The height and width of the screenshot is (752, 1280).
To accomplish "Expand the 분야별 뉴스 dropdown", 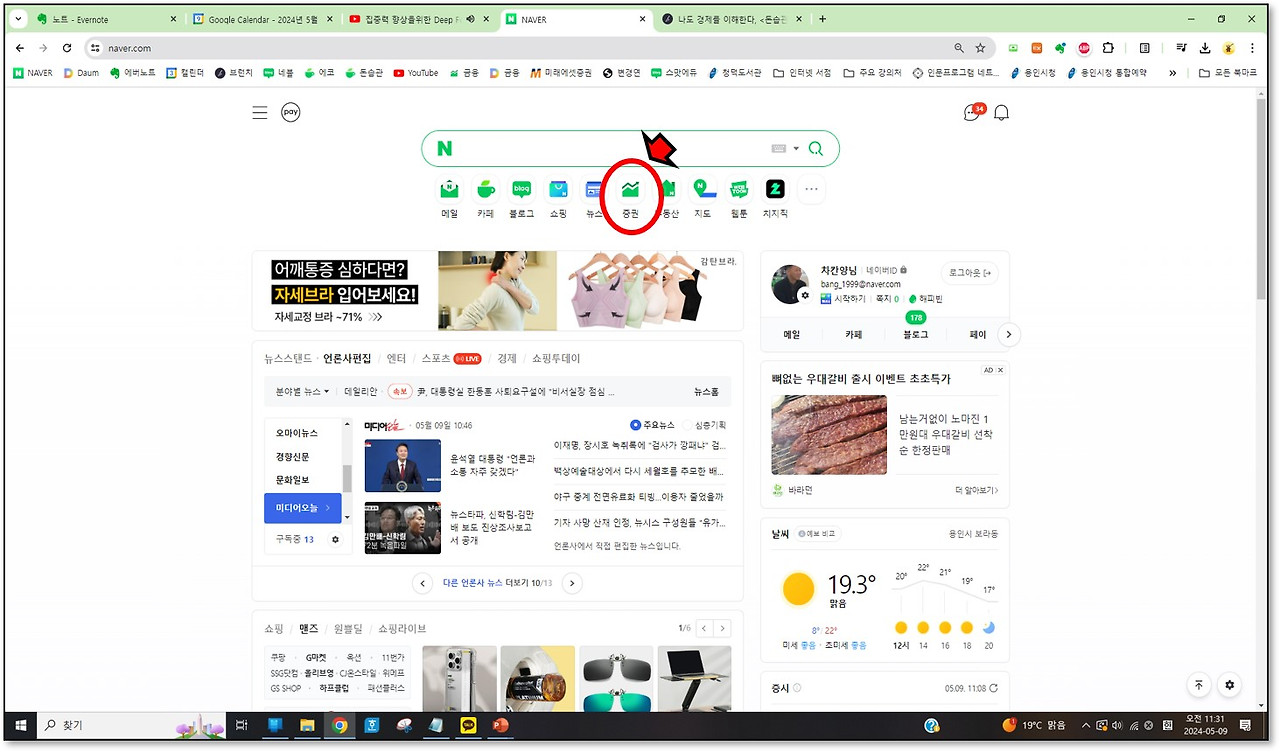I will click(302, 392).
